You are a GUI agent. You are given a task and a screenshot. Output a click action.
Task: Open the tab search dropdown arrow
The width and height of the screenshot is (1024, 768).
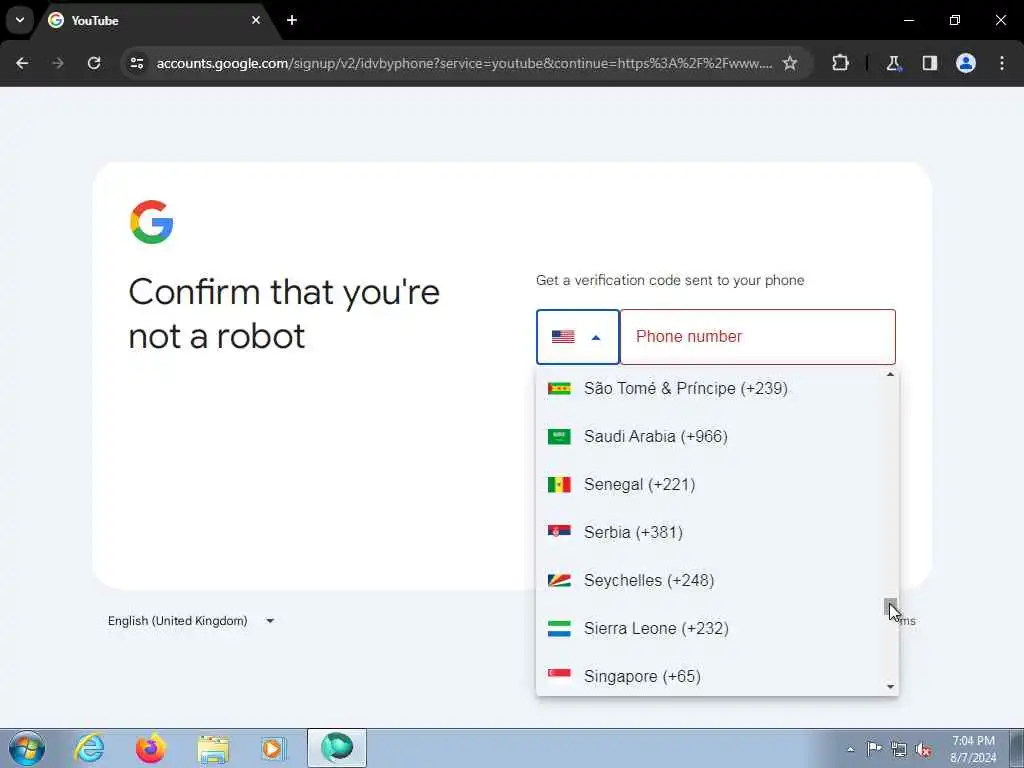coord(20,20)
